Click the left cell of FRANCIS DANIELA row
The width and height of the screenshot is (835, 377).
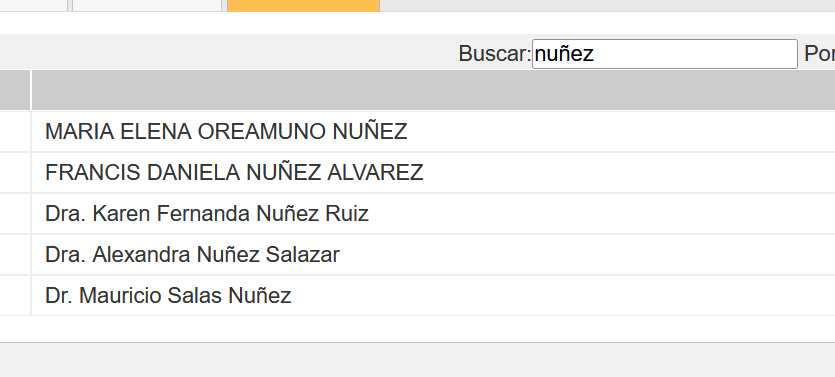pyautogui.click(x=15, y=173)
